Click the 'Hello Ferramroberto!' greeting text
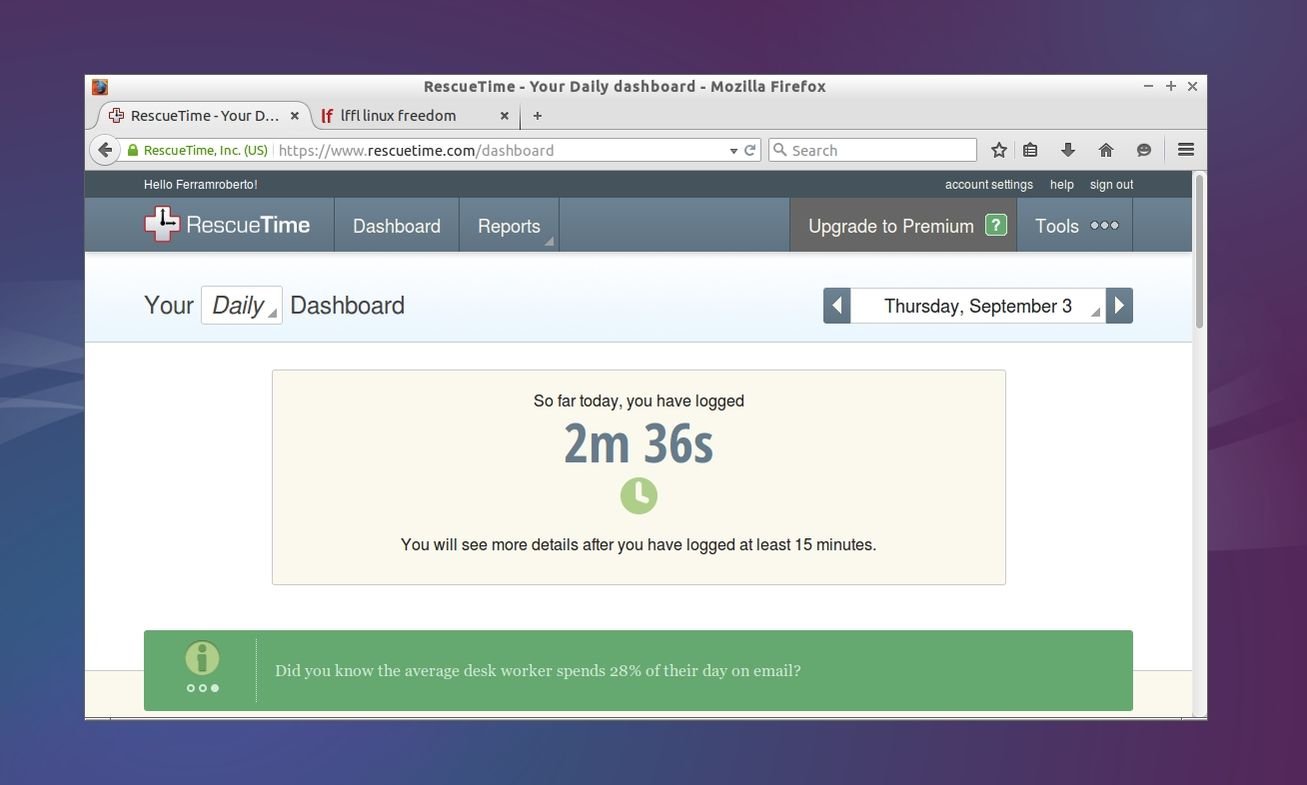This screenshot has width=1307, height=785. tap(200, 184)
